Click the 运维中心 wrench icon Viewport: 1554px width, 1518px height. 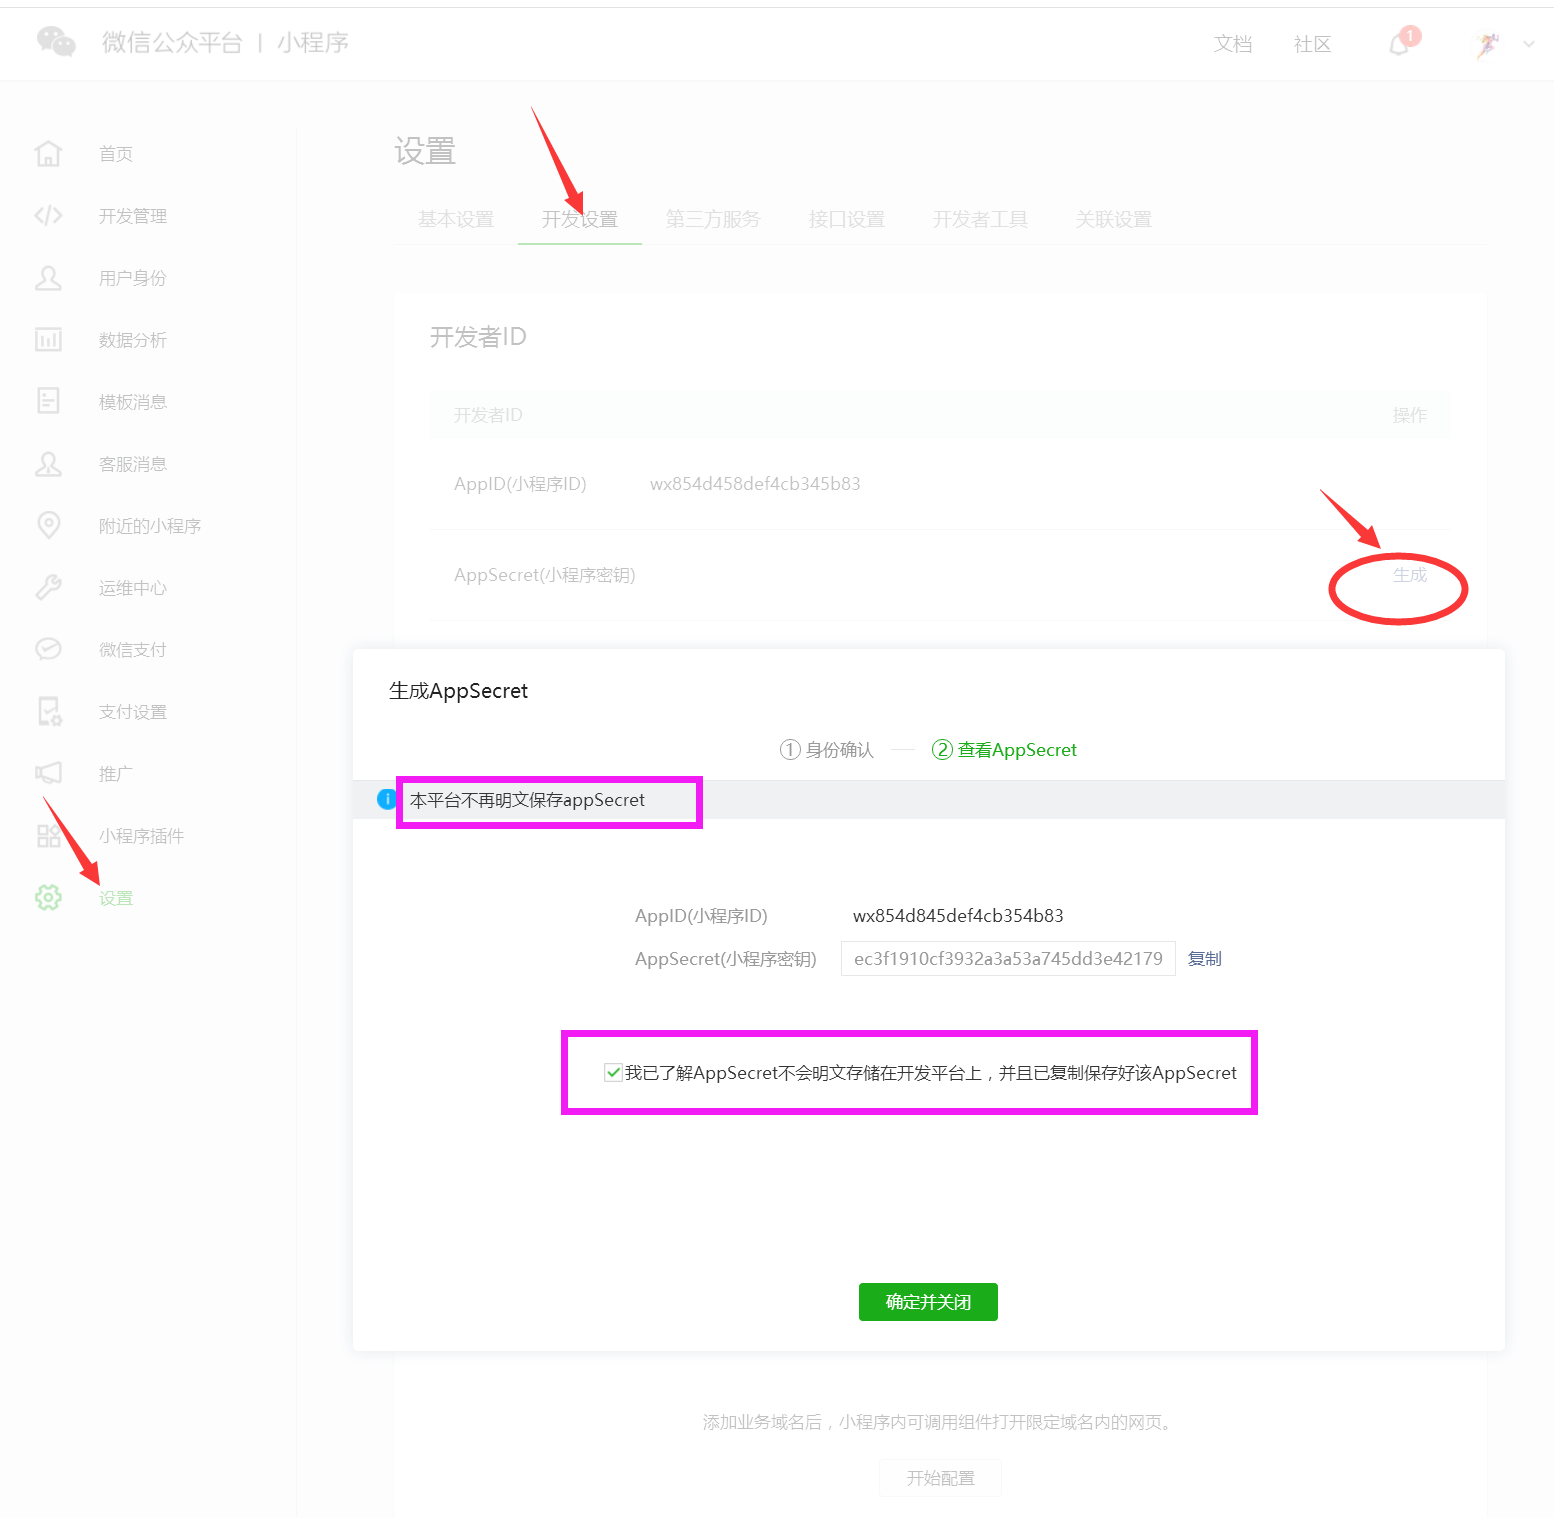point(48,587)
